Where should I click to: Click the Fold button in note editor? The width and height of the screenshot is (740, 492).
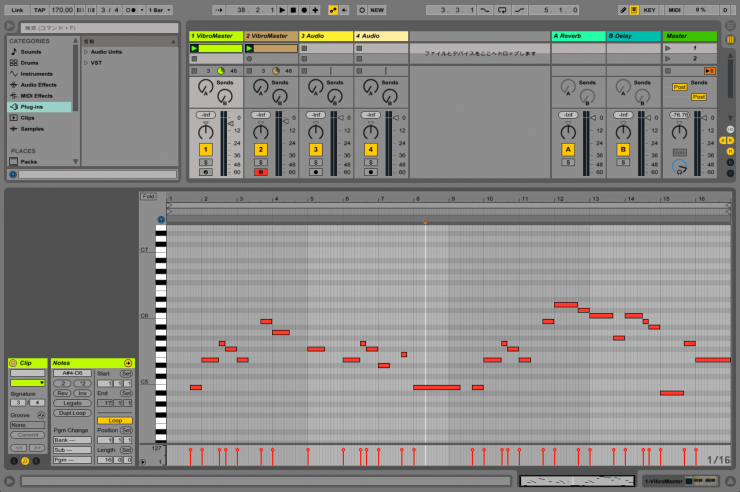[148, 196]
